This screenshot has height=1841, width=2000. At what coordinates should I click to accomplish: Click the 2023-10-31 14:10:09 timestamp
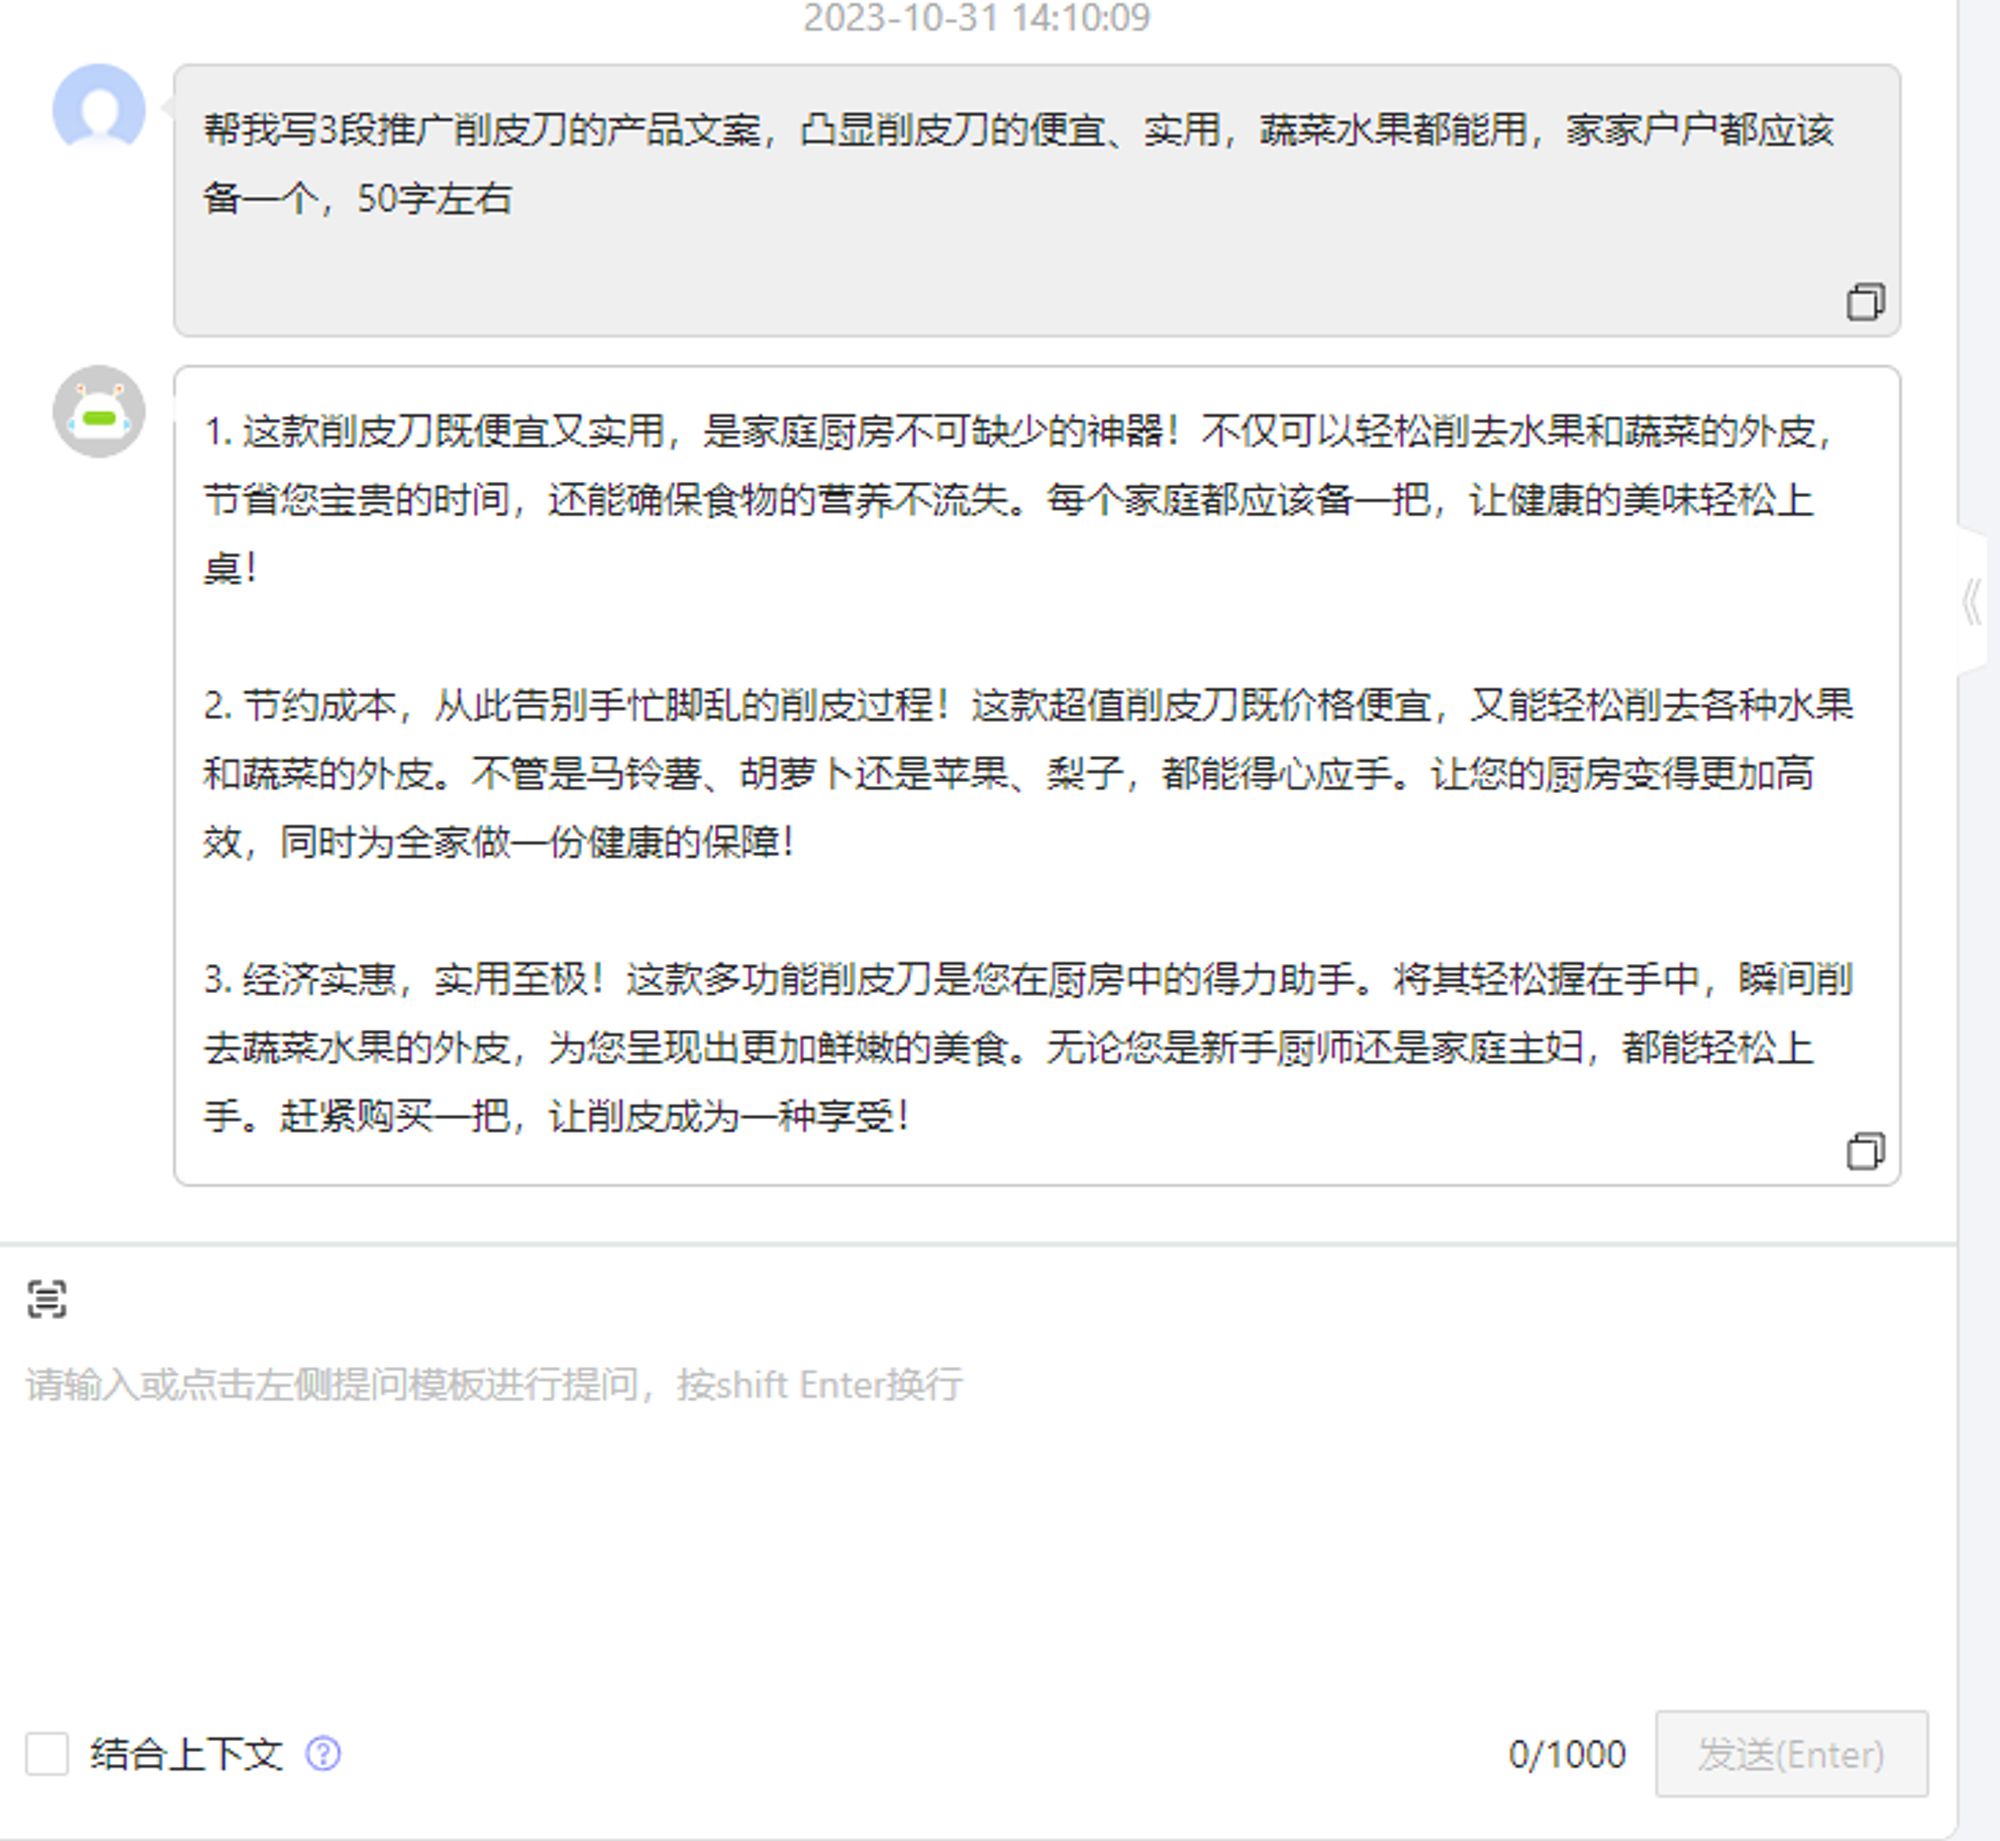[x=976, y=18]
